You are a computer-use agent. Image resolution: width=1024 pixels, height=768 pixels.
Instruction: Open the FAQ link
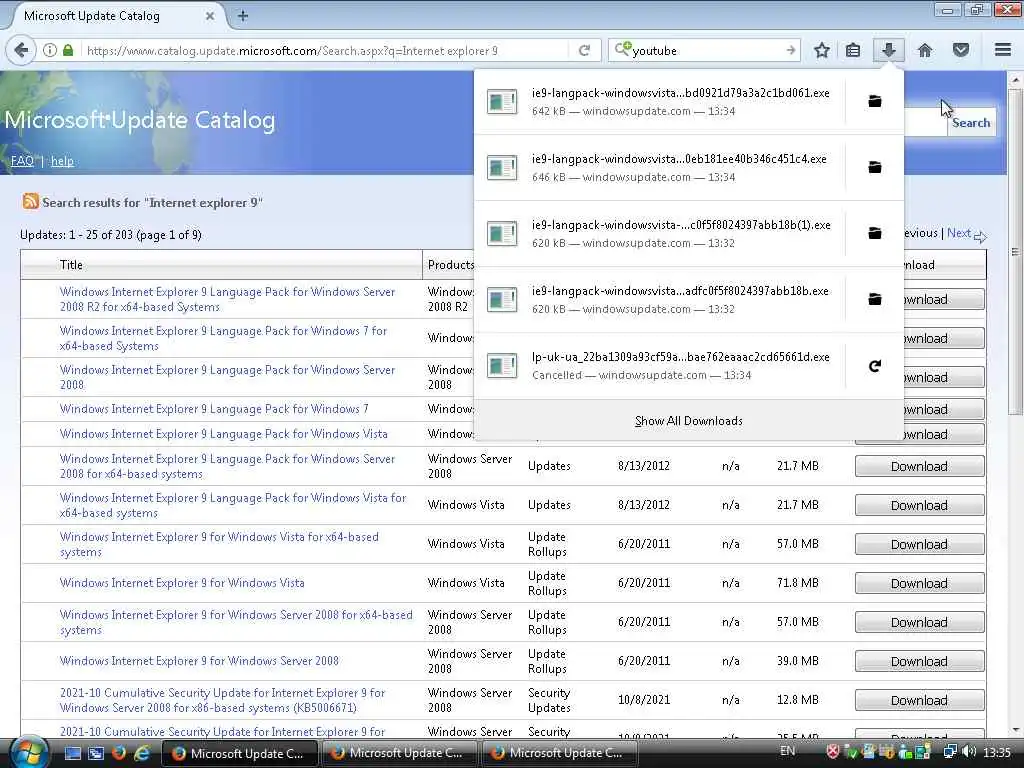[22, 161]
